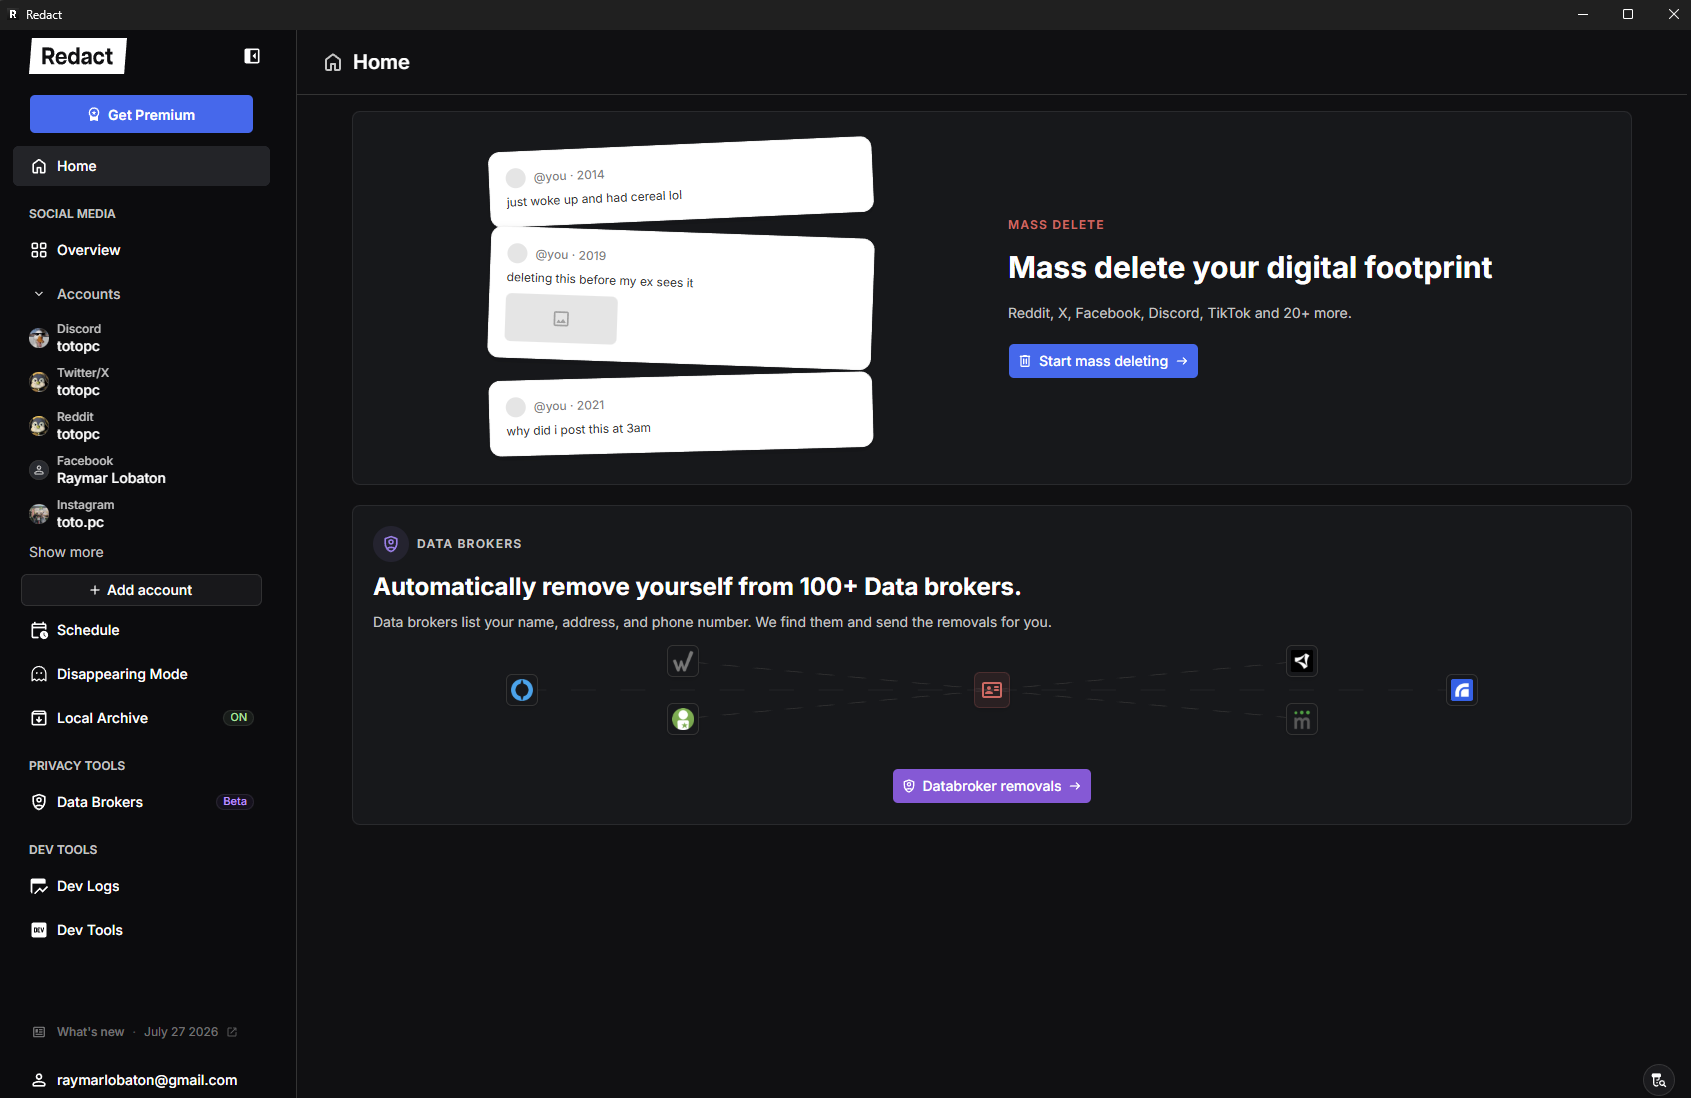Open Data Brokers in Privacy Tools
The image size is (1691, 1098).
[x=141, y=802]
